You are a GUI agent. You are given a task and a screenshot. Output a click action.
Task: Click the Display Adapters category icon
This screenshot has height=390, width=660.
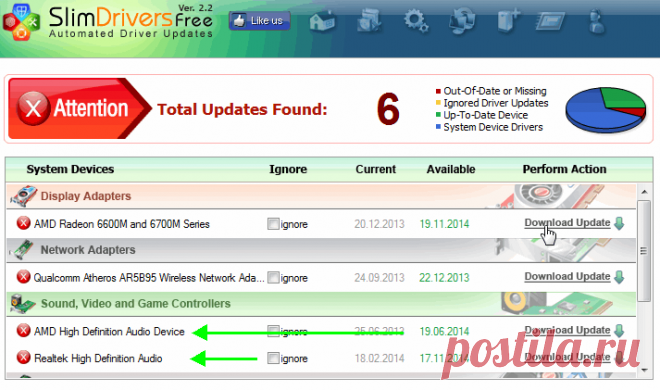coord(24,196)
